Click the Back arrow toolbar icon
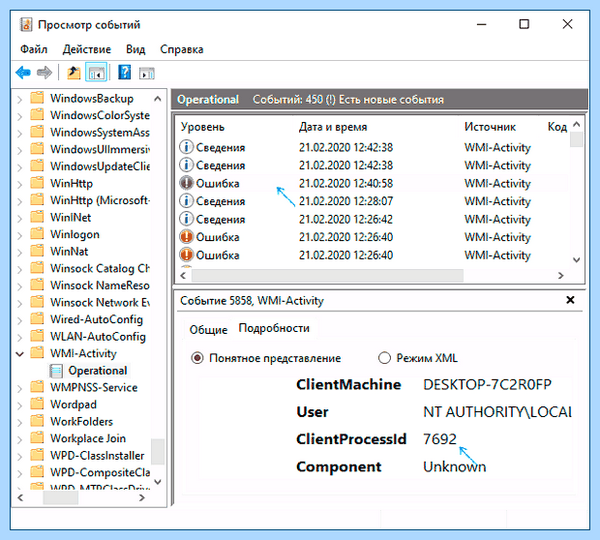Viewport: 600px width, 540px height. pos(23,72)
